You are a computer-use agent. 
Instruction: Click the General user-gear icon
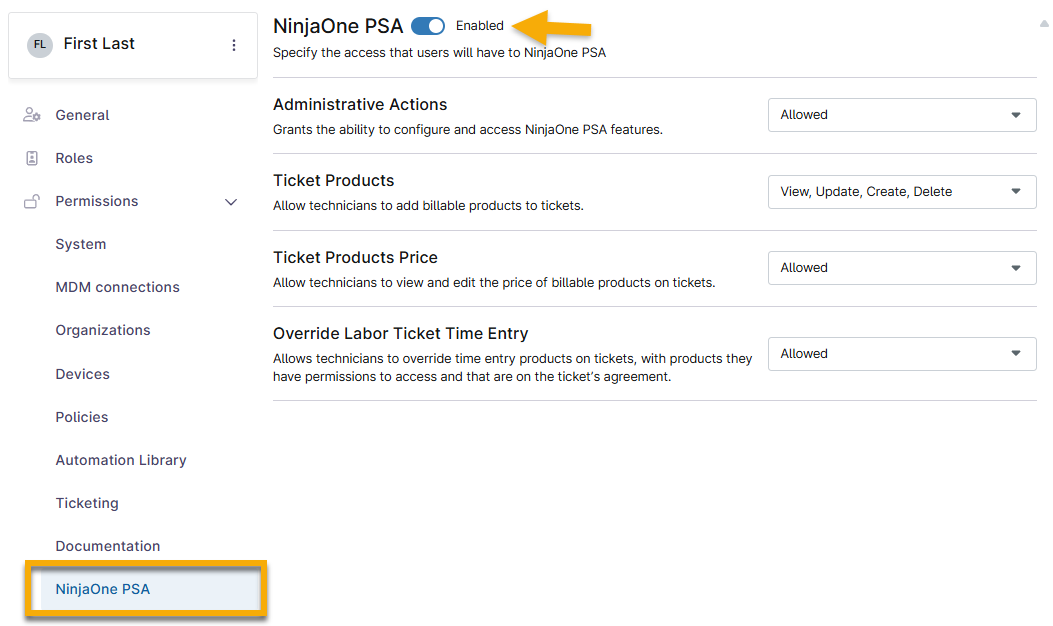[32, 115]
